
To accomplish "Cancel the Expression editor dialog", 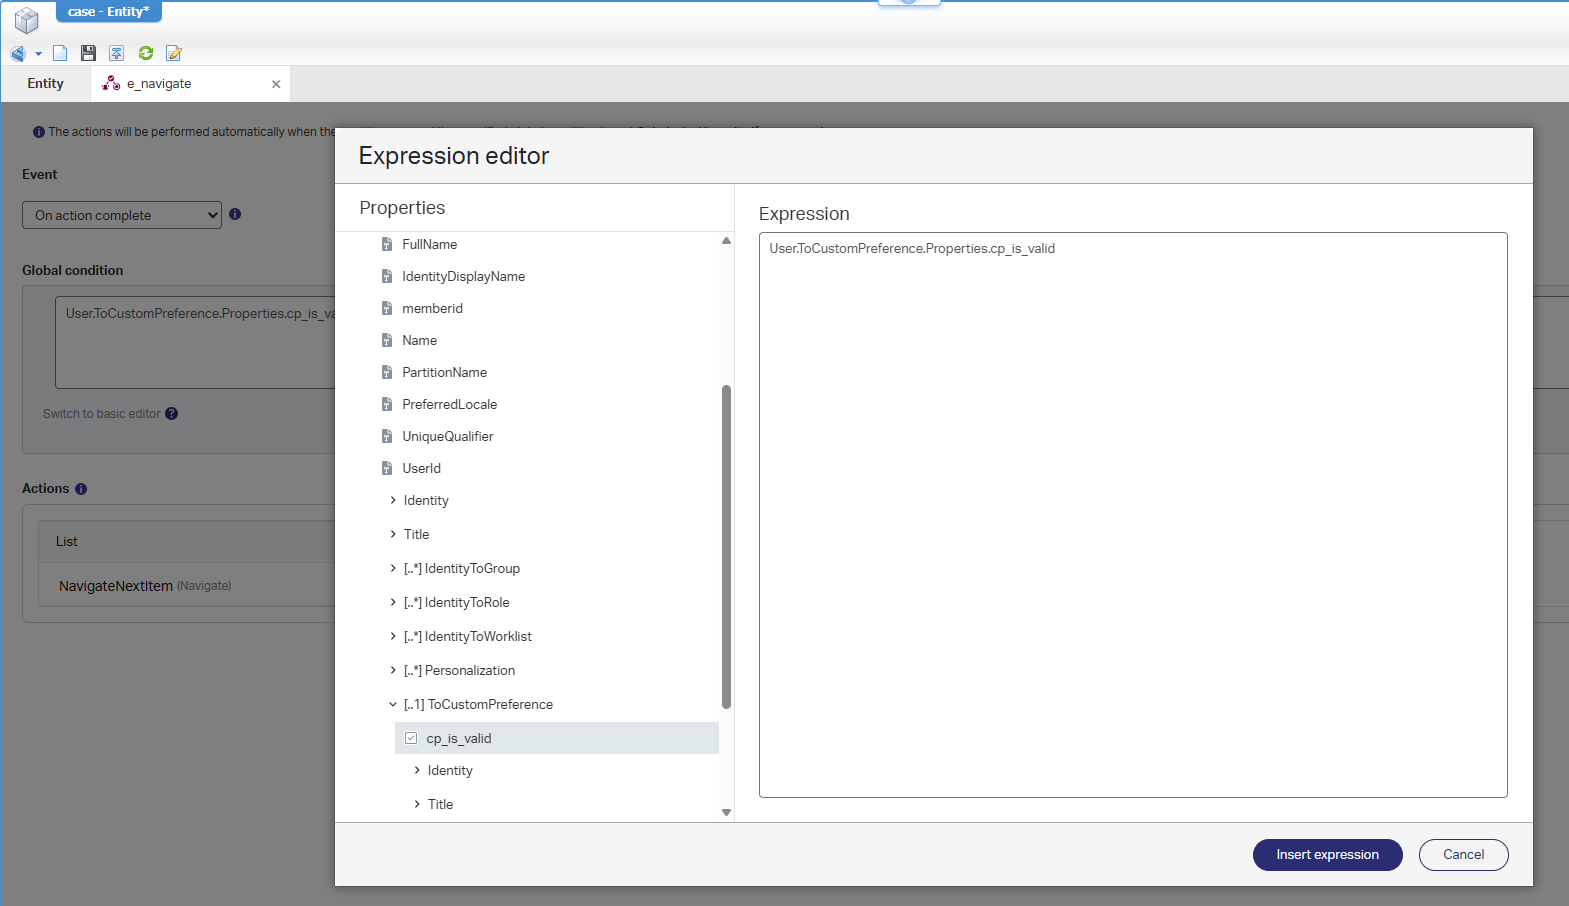I will (x=1463, y=855).
